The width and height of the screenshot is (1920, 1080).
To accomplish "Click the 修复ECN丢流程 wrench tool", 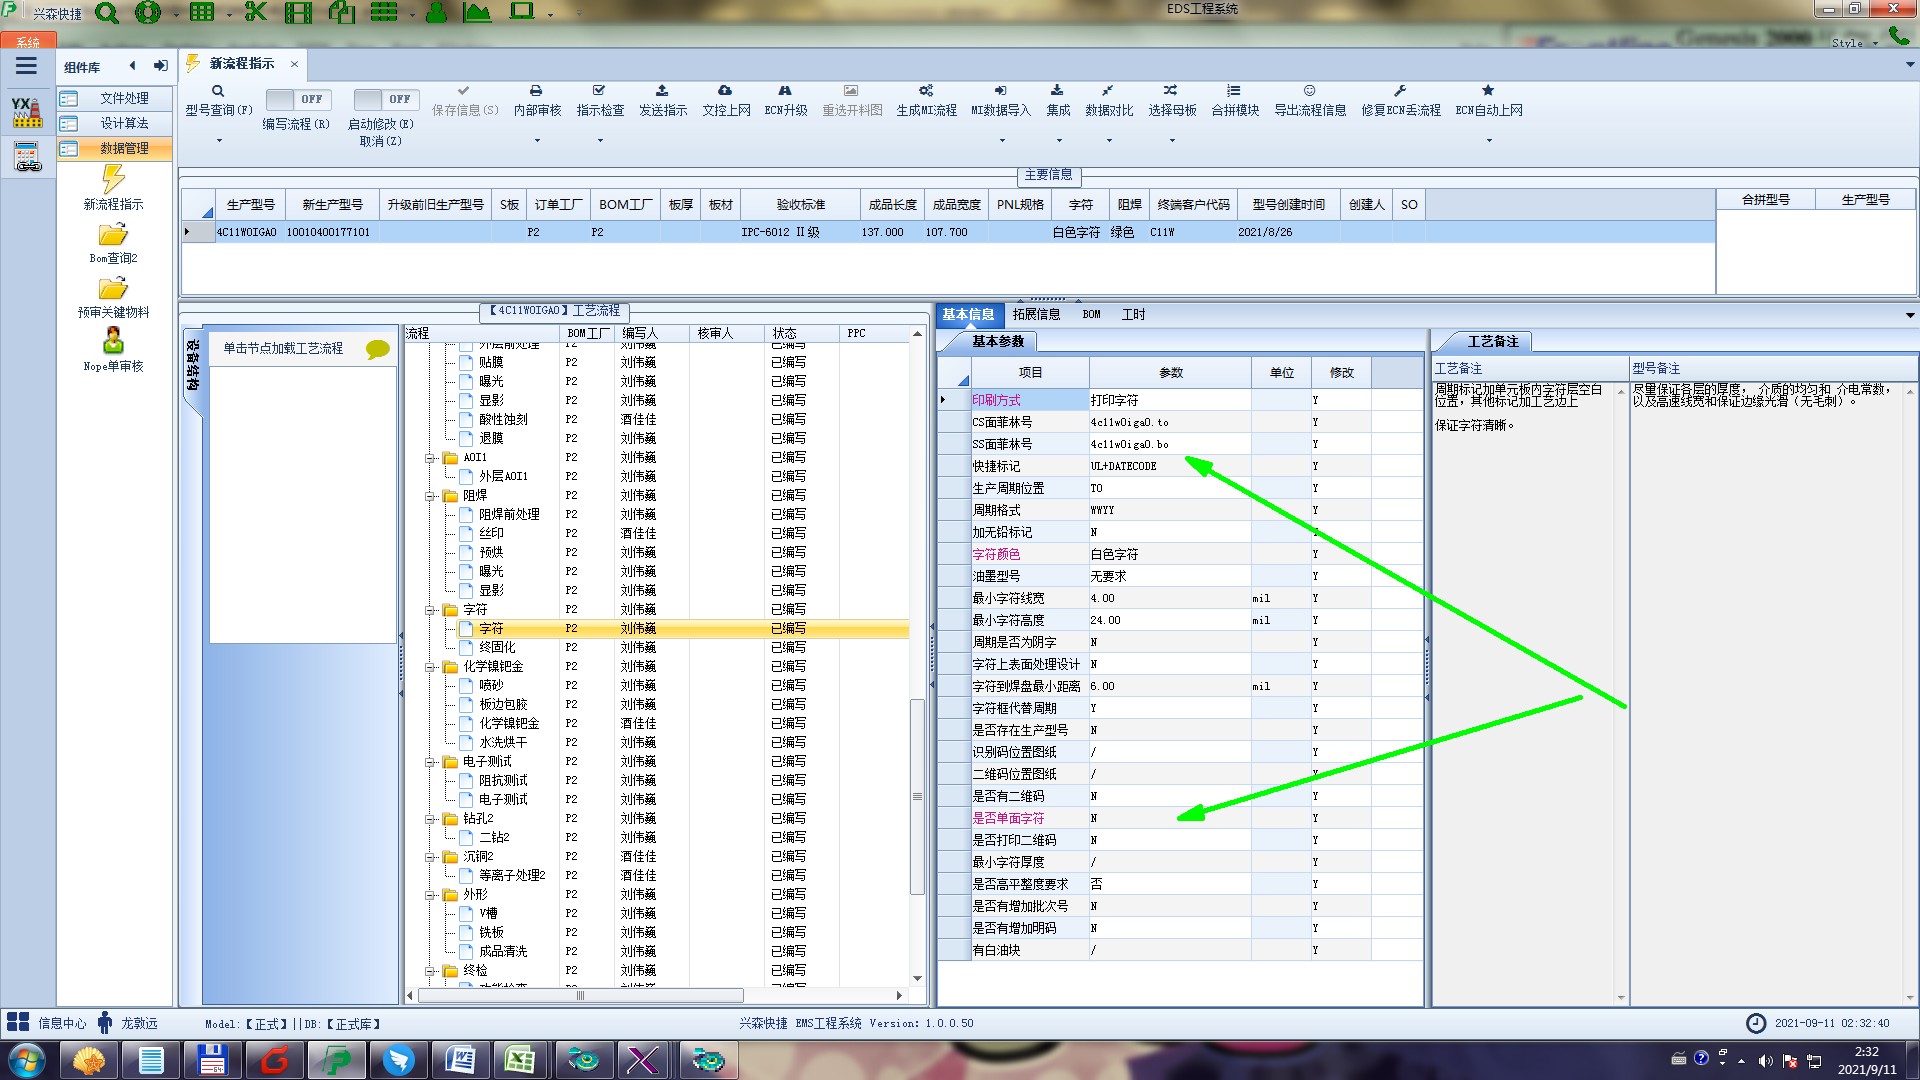I will tap(1401, 101).
